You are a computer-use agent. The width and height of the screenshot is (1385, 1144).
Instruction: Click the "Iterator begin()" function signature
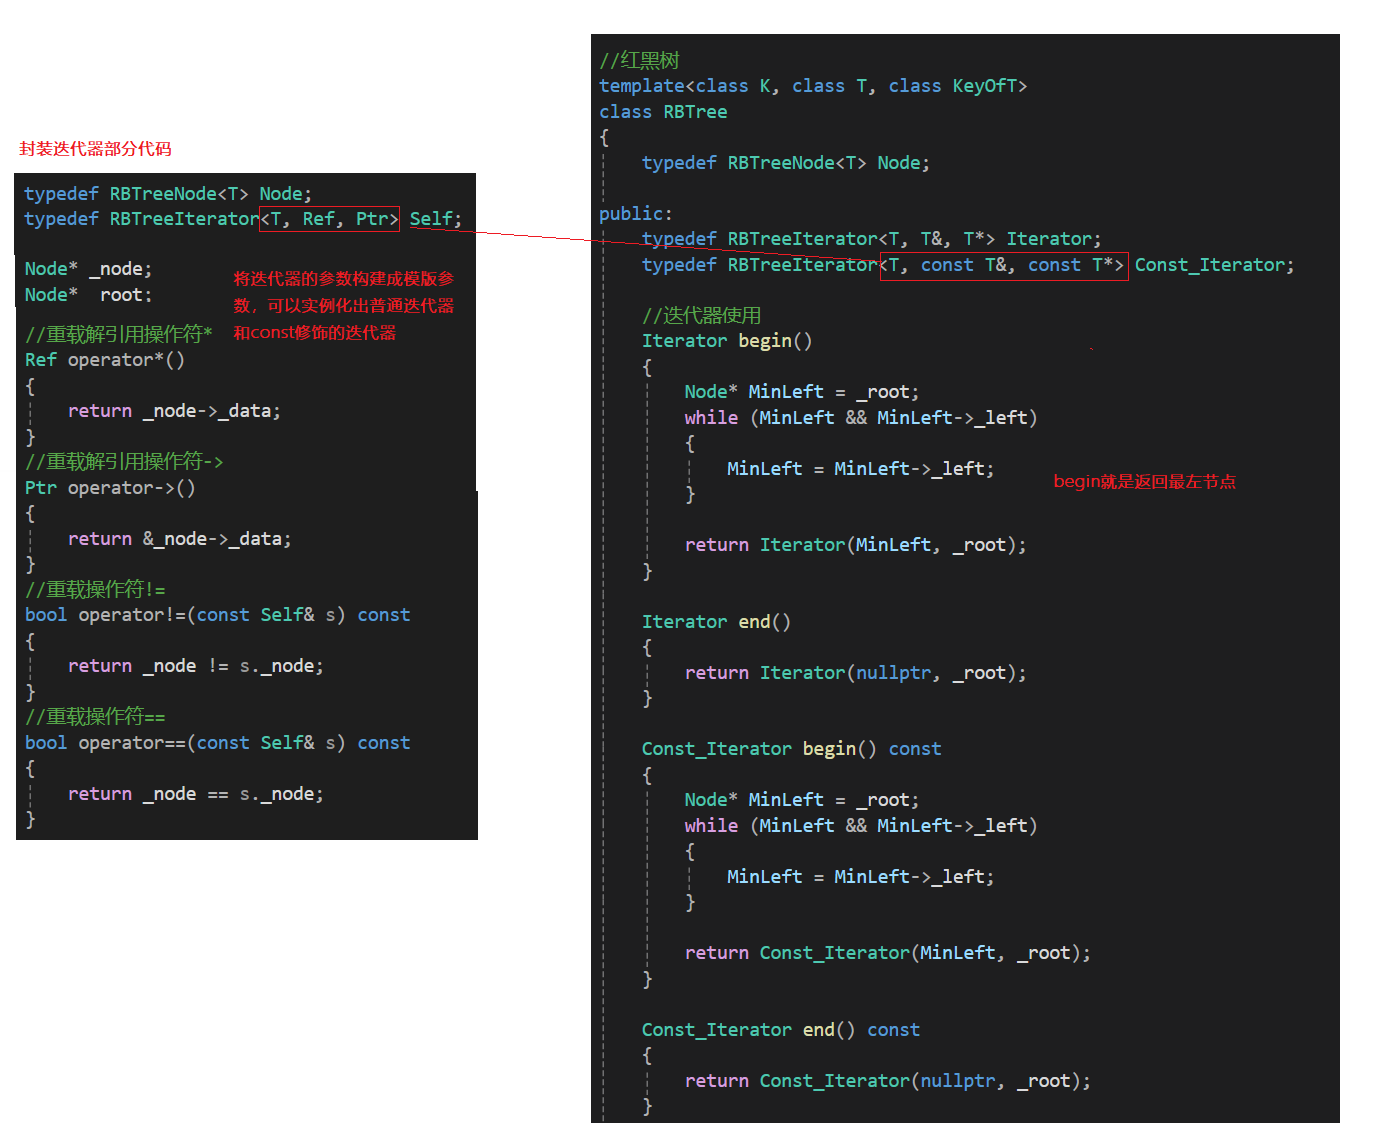pos(727,341)
